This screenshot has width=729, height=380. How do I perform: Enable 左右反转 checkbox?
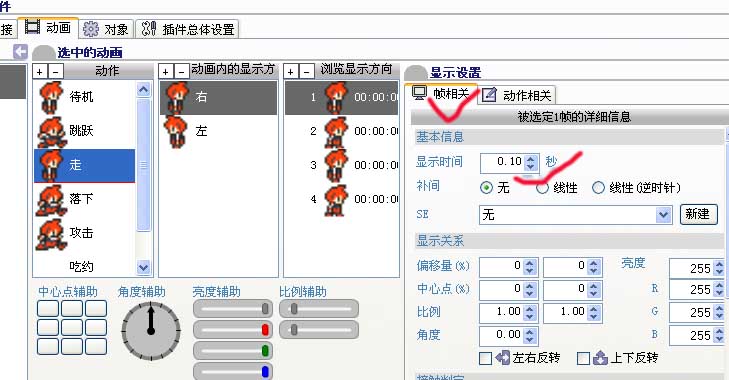tap(486, 358)
